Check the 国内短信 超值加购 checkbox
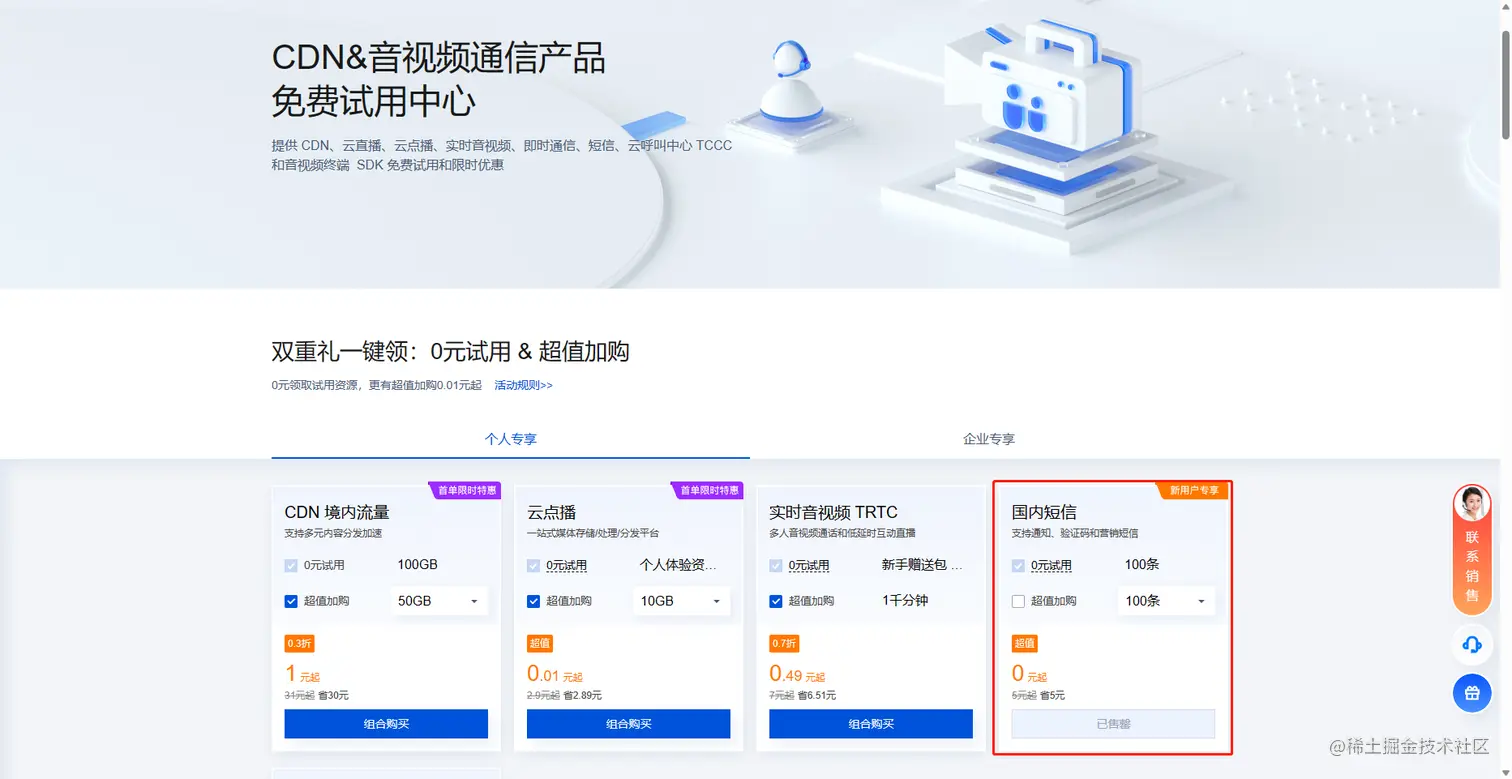This screenshot has height=779, width=1512. pos(1018,601)
